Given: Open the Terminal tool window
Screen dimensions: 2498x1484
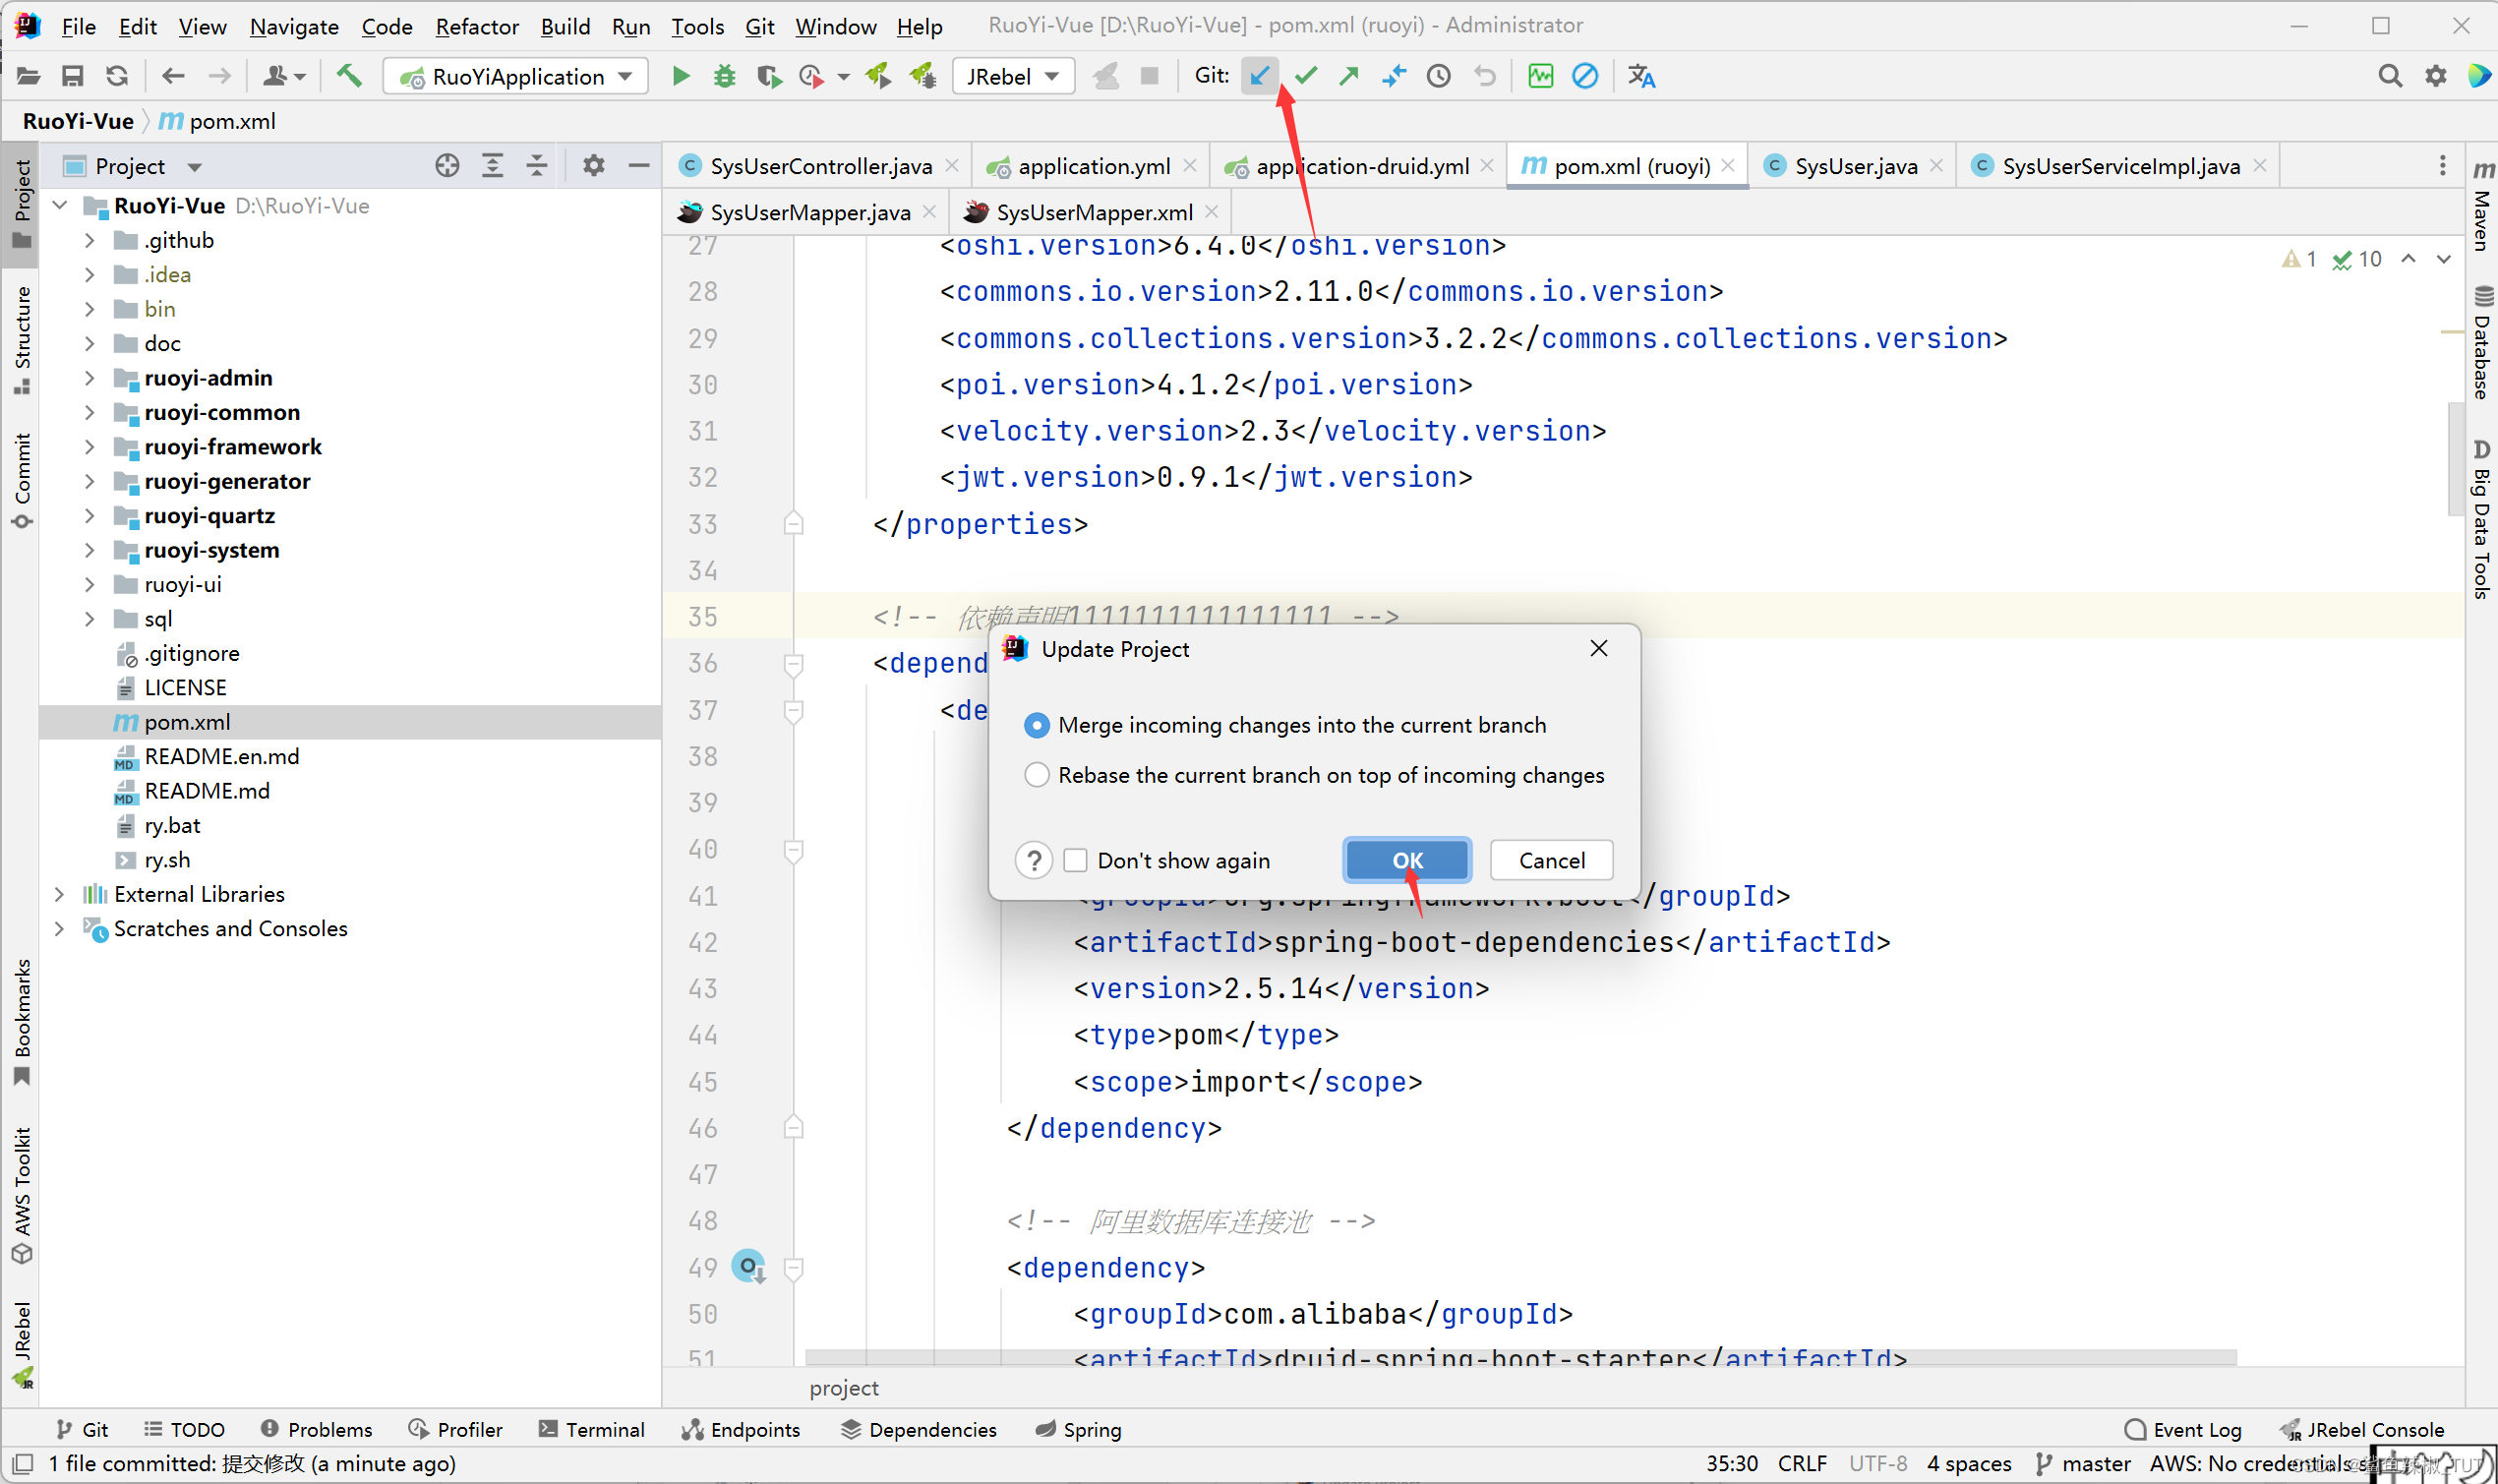Looking at the screenshot, I should point(592,1429).
